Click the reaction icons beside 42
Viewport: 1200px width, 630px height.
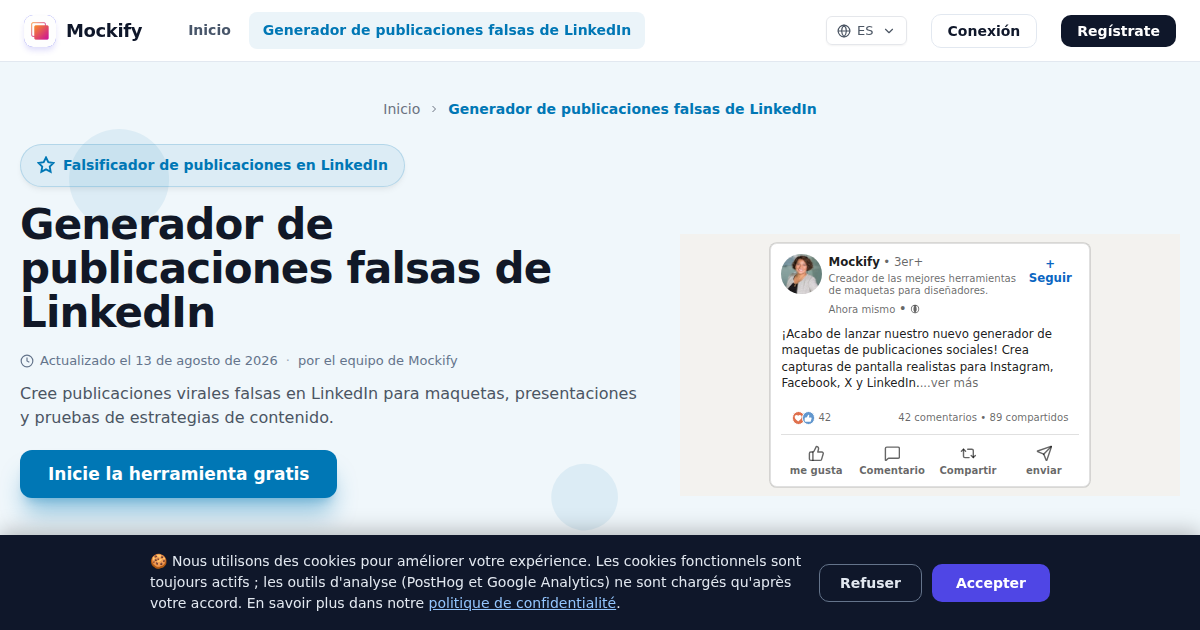coord(803,418)
